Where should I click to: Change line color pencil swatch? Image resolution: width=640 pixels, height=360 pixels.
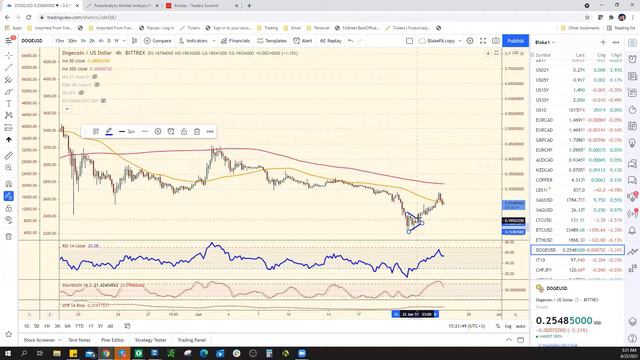[109, 131]
